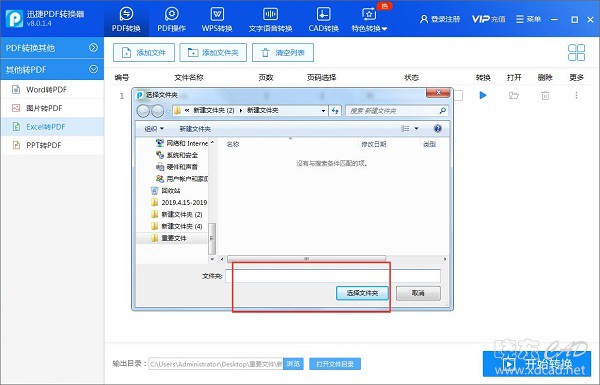Go back in the folder dialog
Viewport: 600px width, 385px height.
[x=143, y=111]
